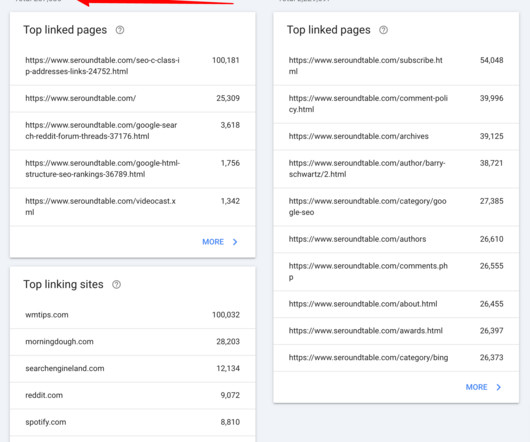Select the subscribe.html URL row
This screenshot has height=442, width=530.
point(396,66)
